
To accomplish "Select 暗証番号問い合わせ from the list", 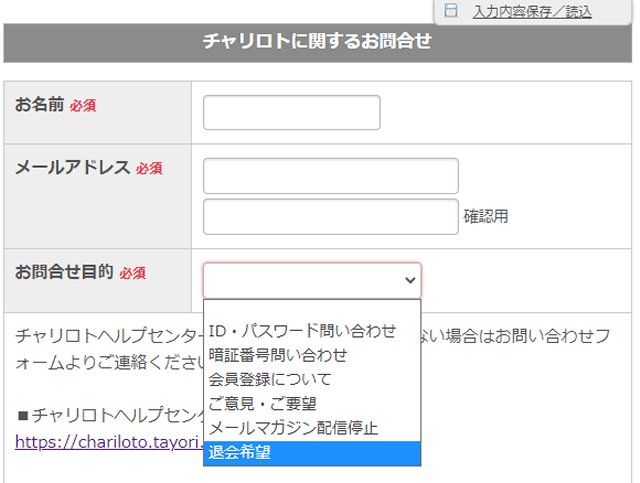I will (312, 355).
